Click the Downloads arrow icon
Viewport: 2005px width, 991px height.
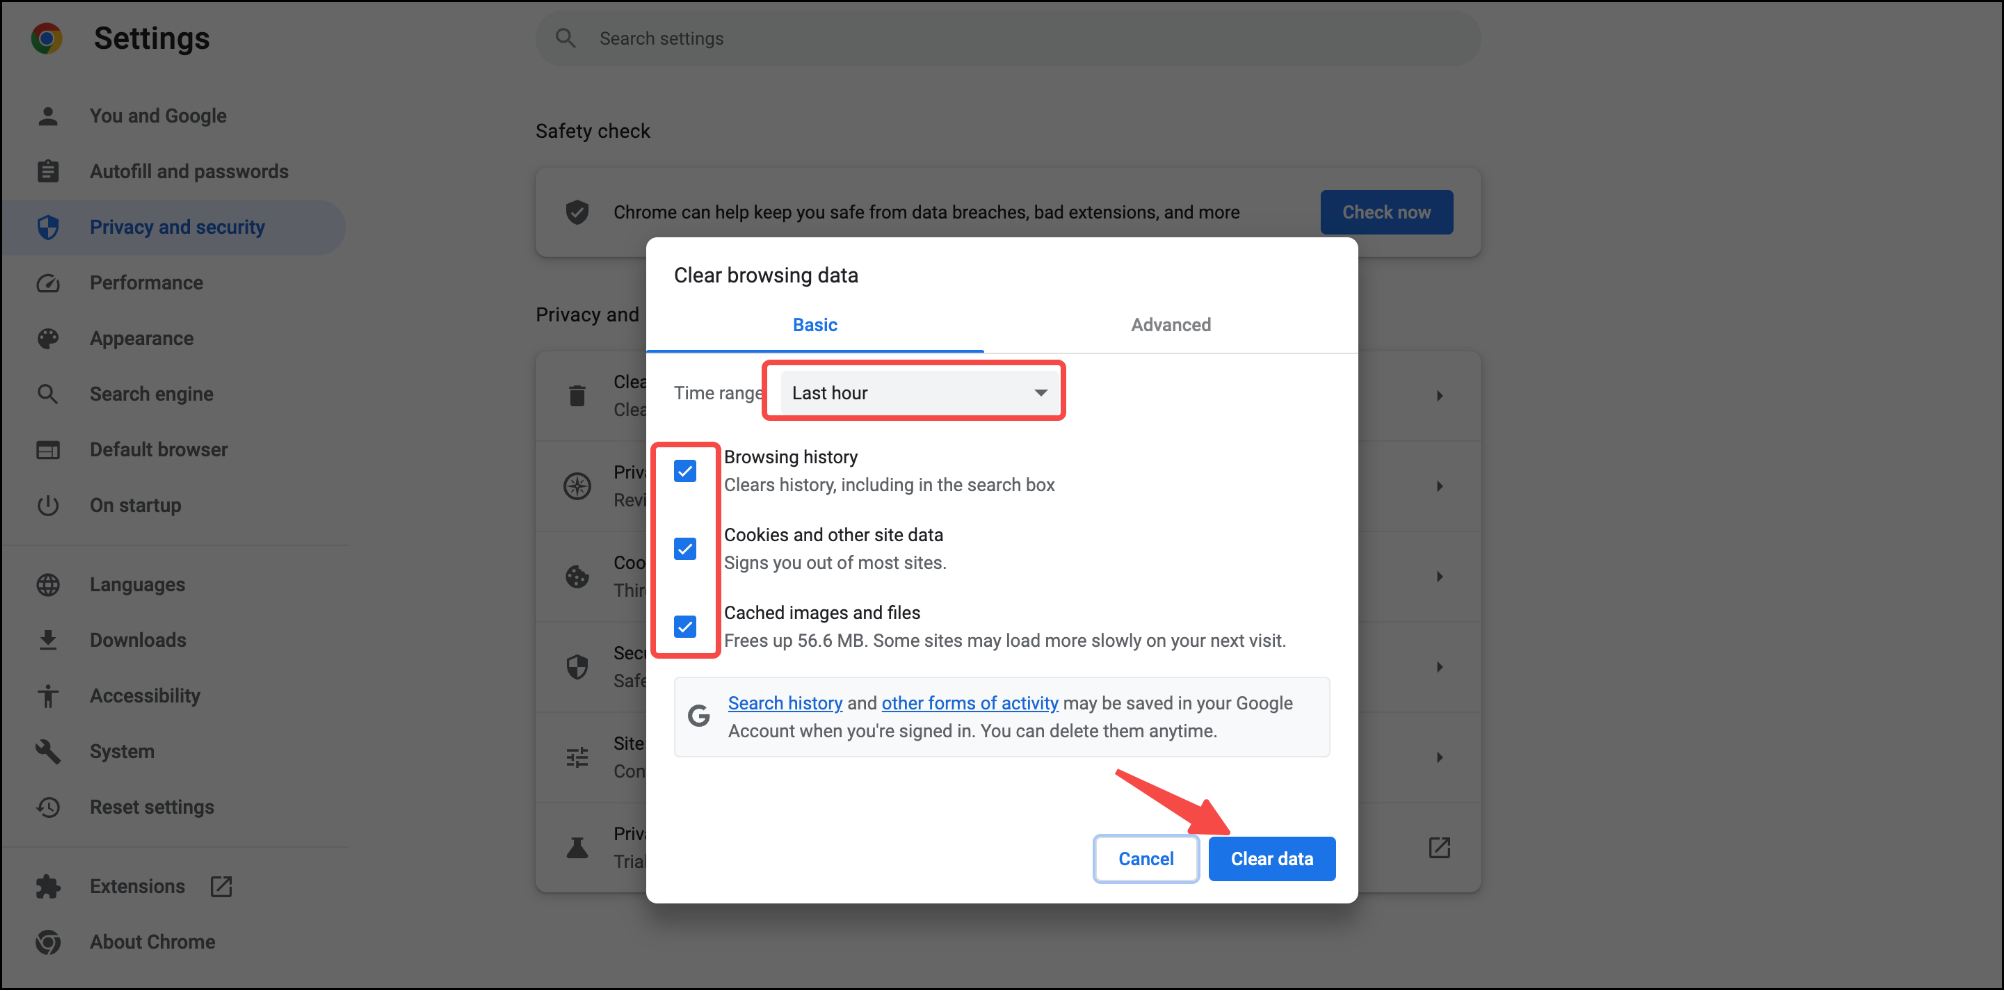pyautogui.click(x=48, y=640)
